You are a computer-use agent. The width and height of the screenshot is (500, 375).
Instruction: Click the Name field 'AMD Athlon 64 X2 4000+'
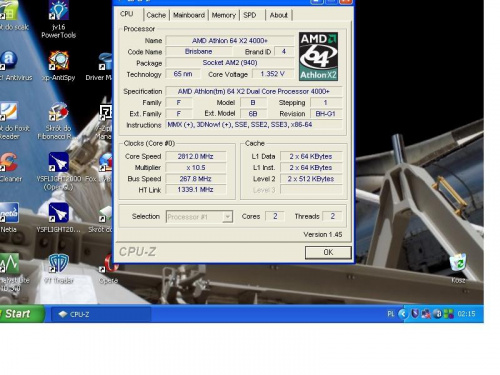230,41
